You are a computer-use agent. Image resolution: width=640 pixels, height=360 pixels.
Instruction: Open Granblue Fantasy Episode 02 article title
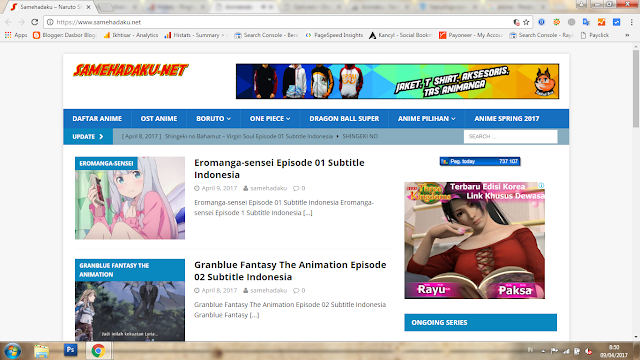[290, 271]
